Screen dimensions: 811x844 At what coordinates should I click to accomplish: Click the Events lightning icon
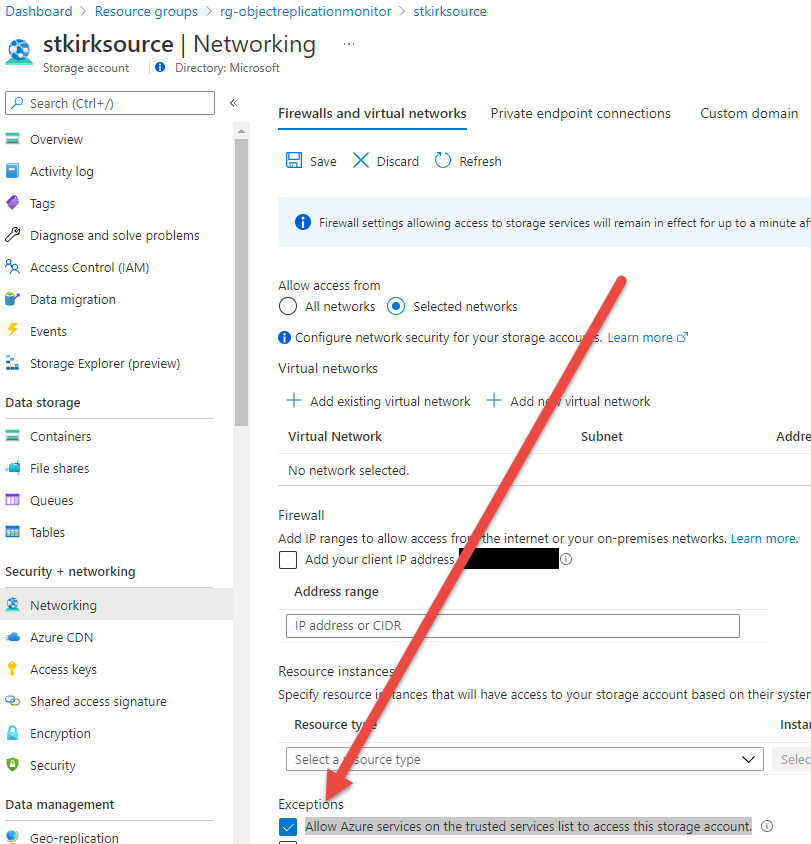(x=12, y=330)
